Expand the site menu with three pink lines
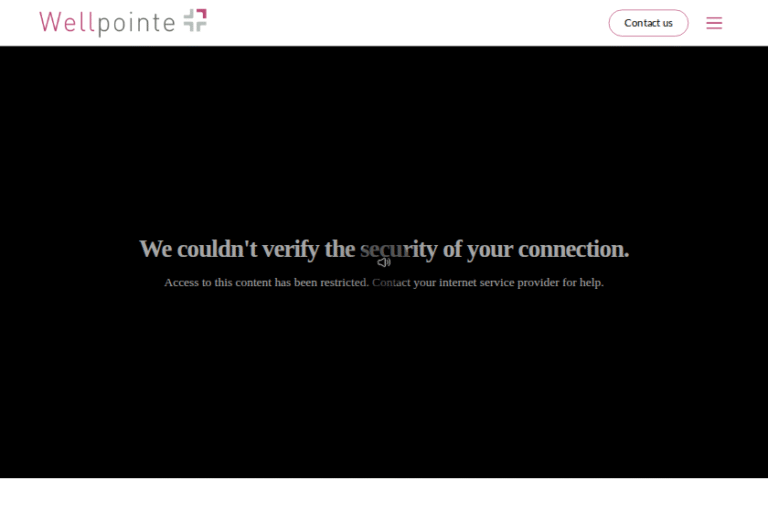The image size is (768, 512). coord(714,23)
